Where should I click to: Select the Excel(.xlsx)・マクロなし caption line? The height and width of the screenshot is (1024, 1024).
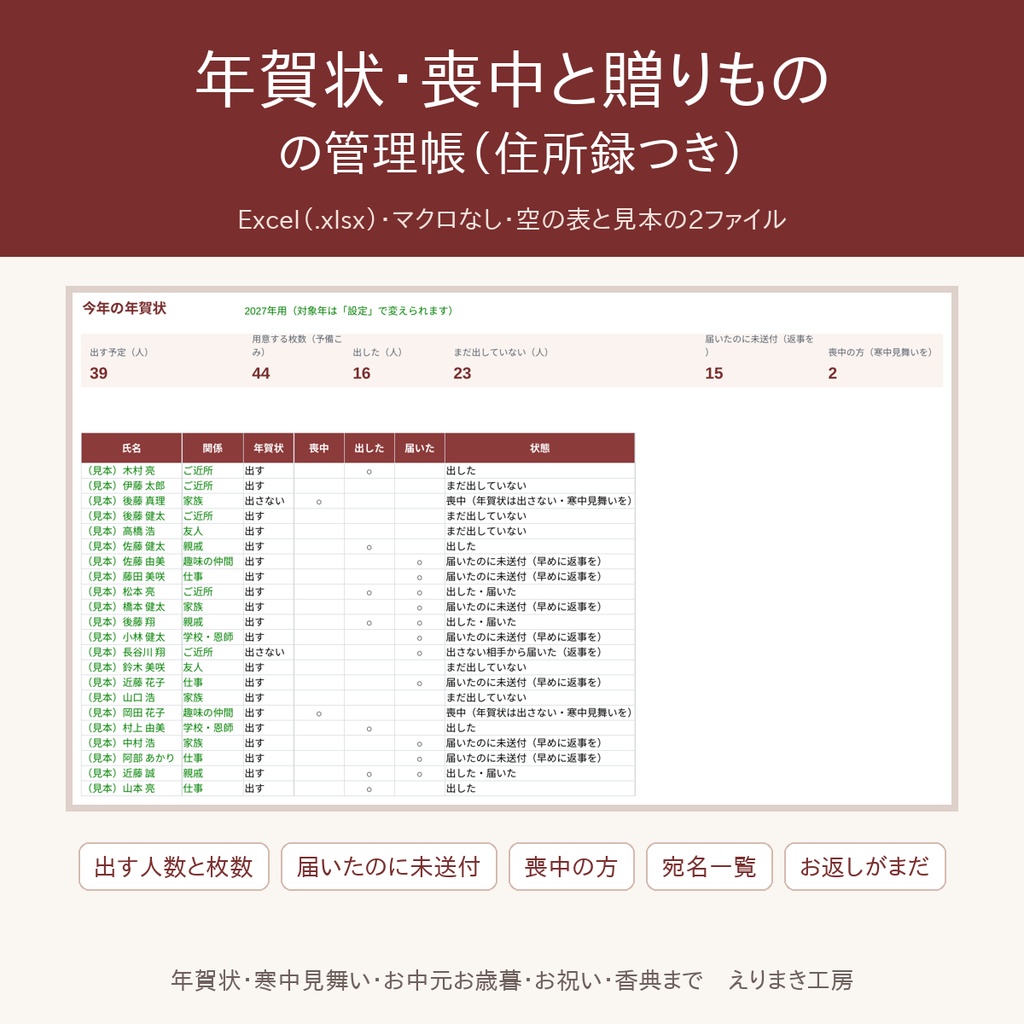coord(512,219)
